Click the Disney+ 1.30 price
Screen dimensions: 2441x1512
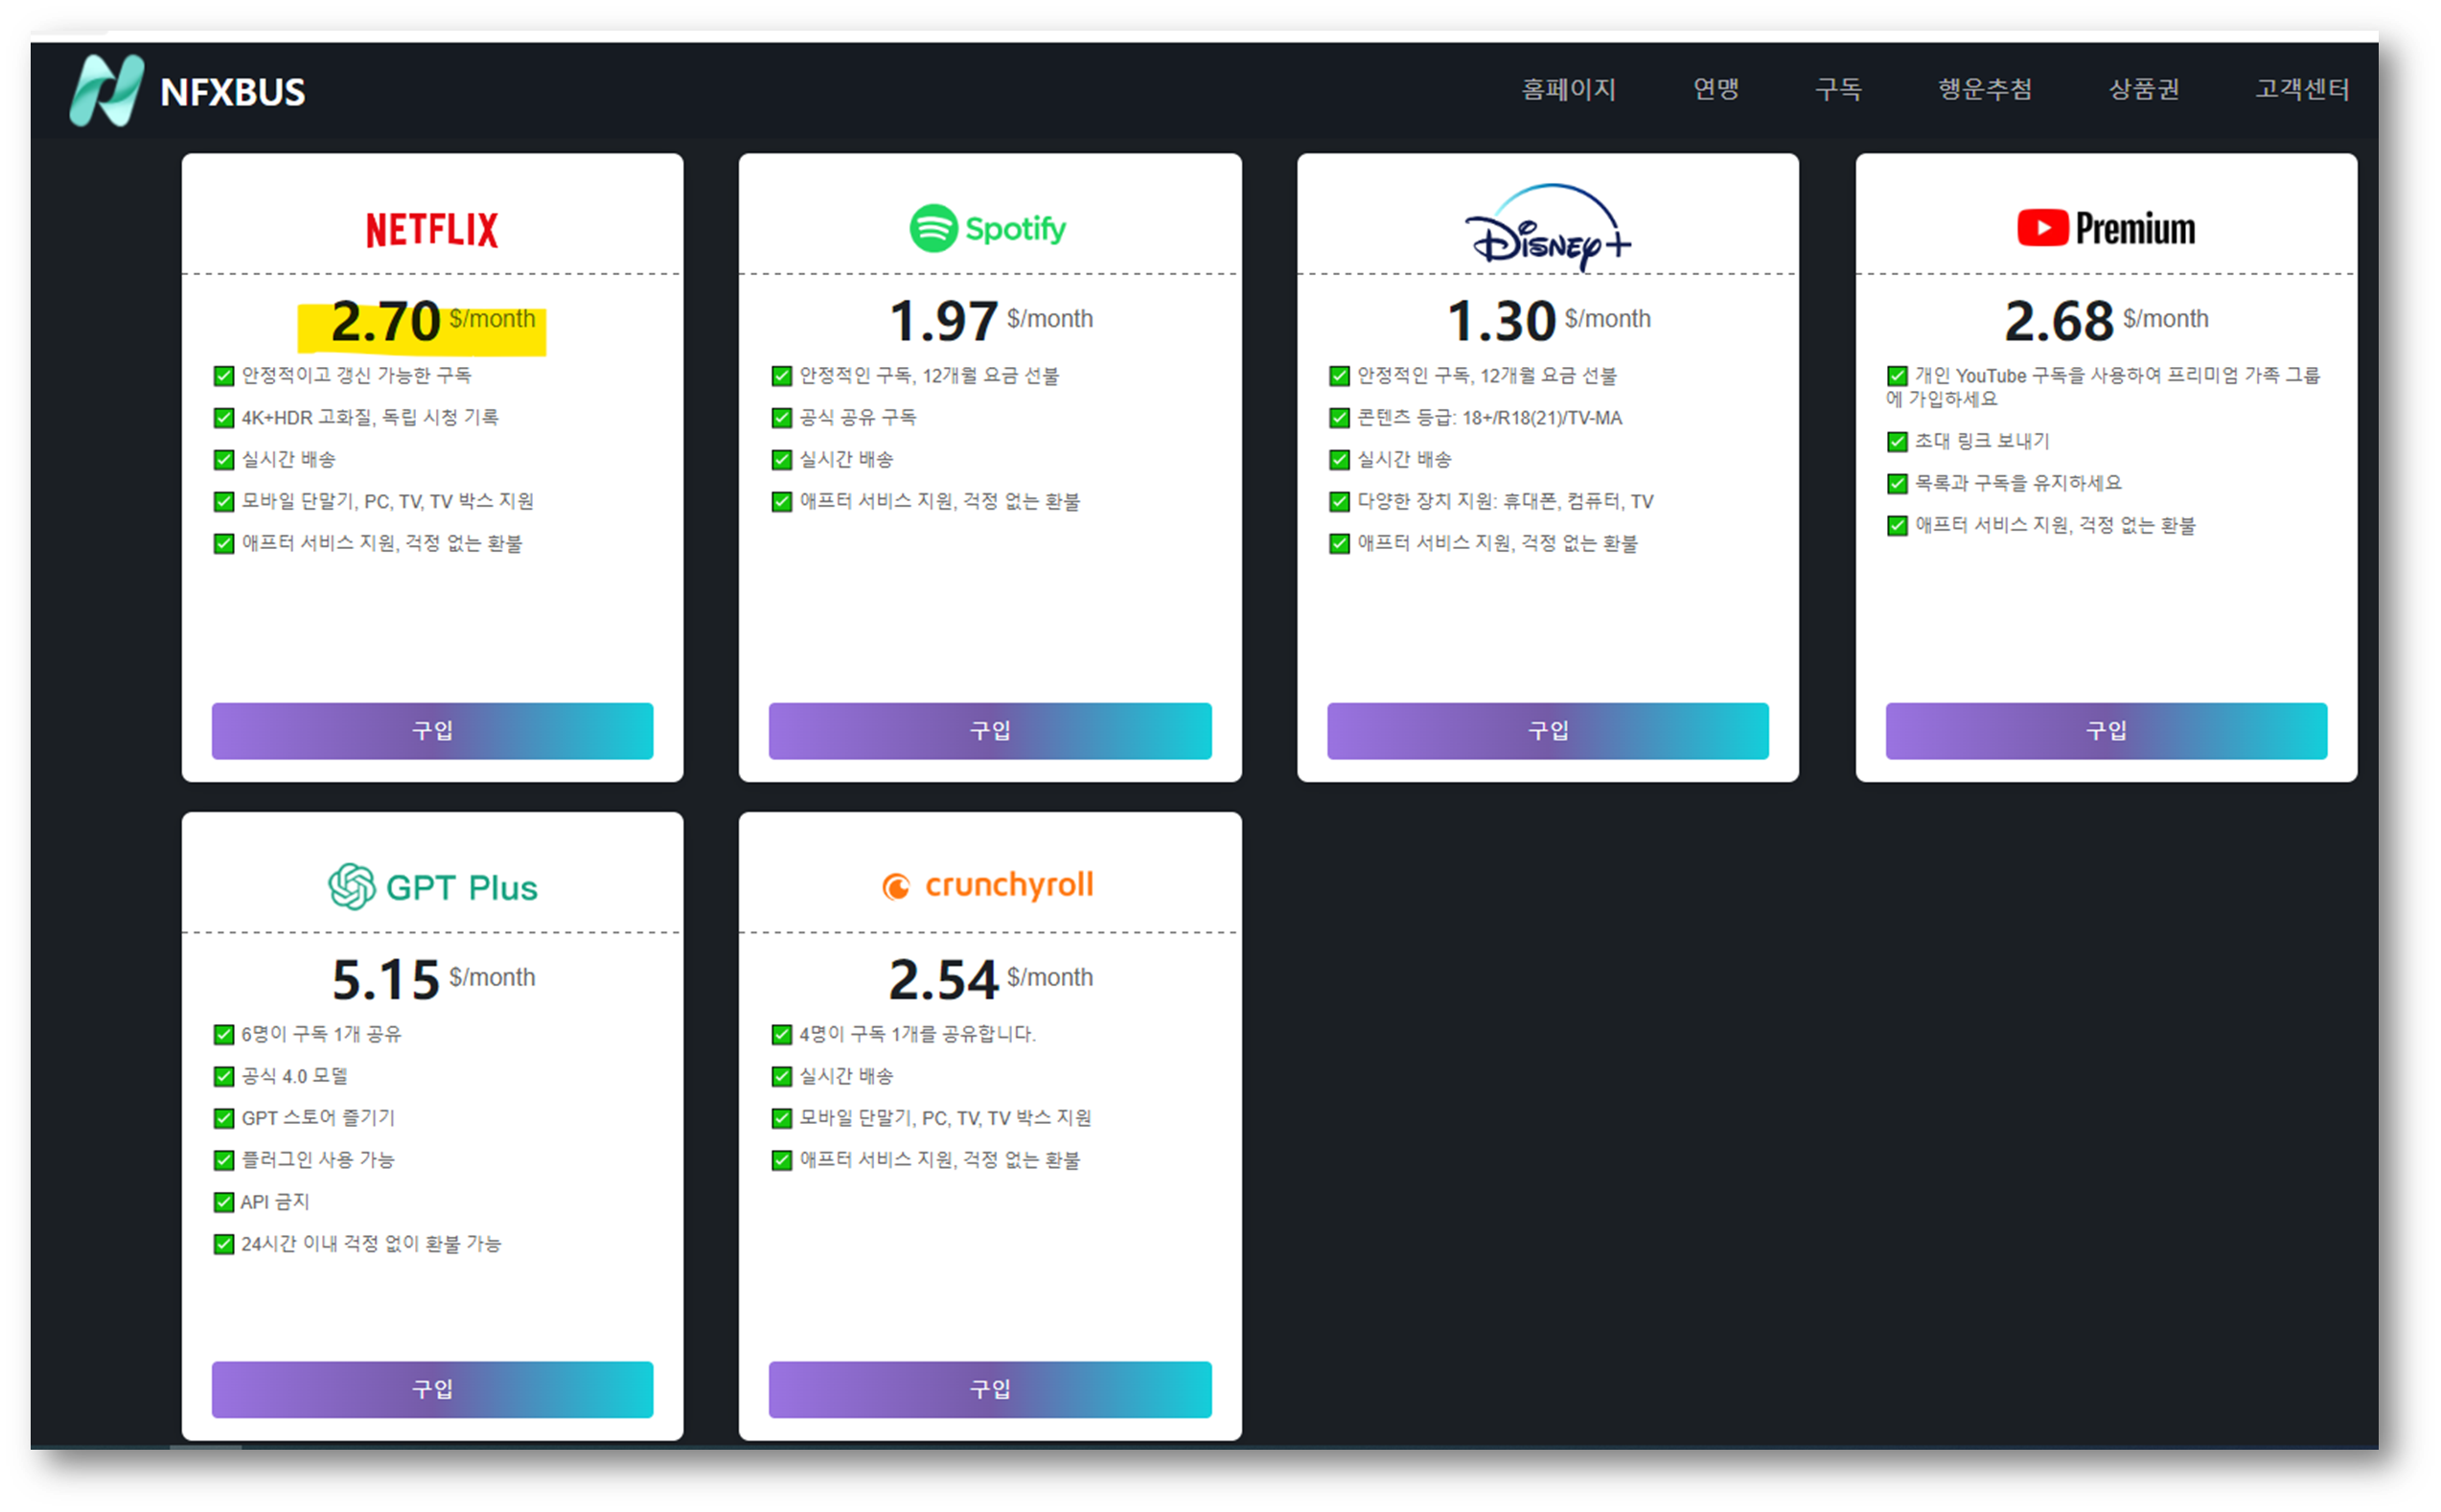point(1501,321)
